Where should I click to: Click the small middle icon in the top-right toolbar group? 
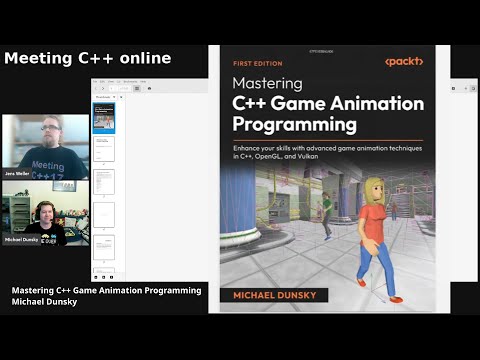coord(466,88)
